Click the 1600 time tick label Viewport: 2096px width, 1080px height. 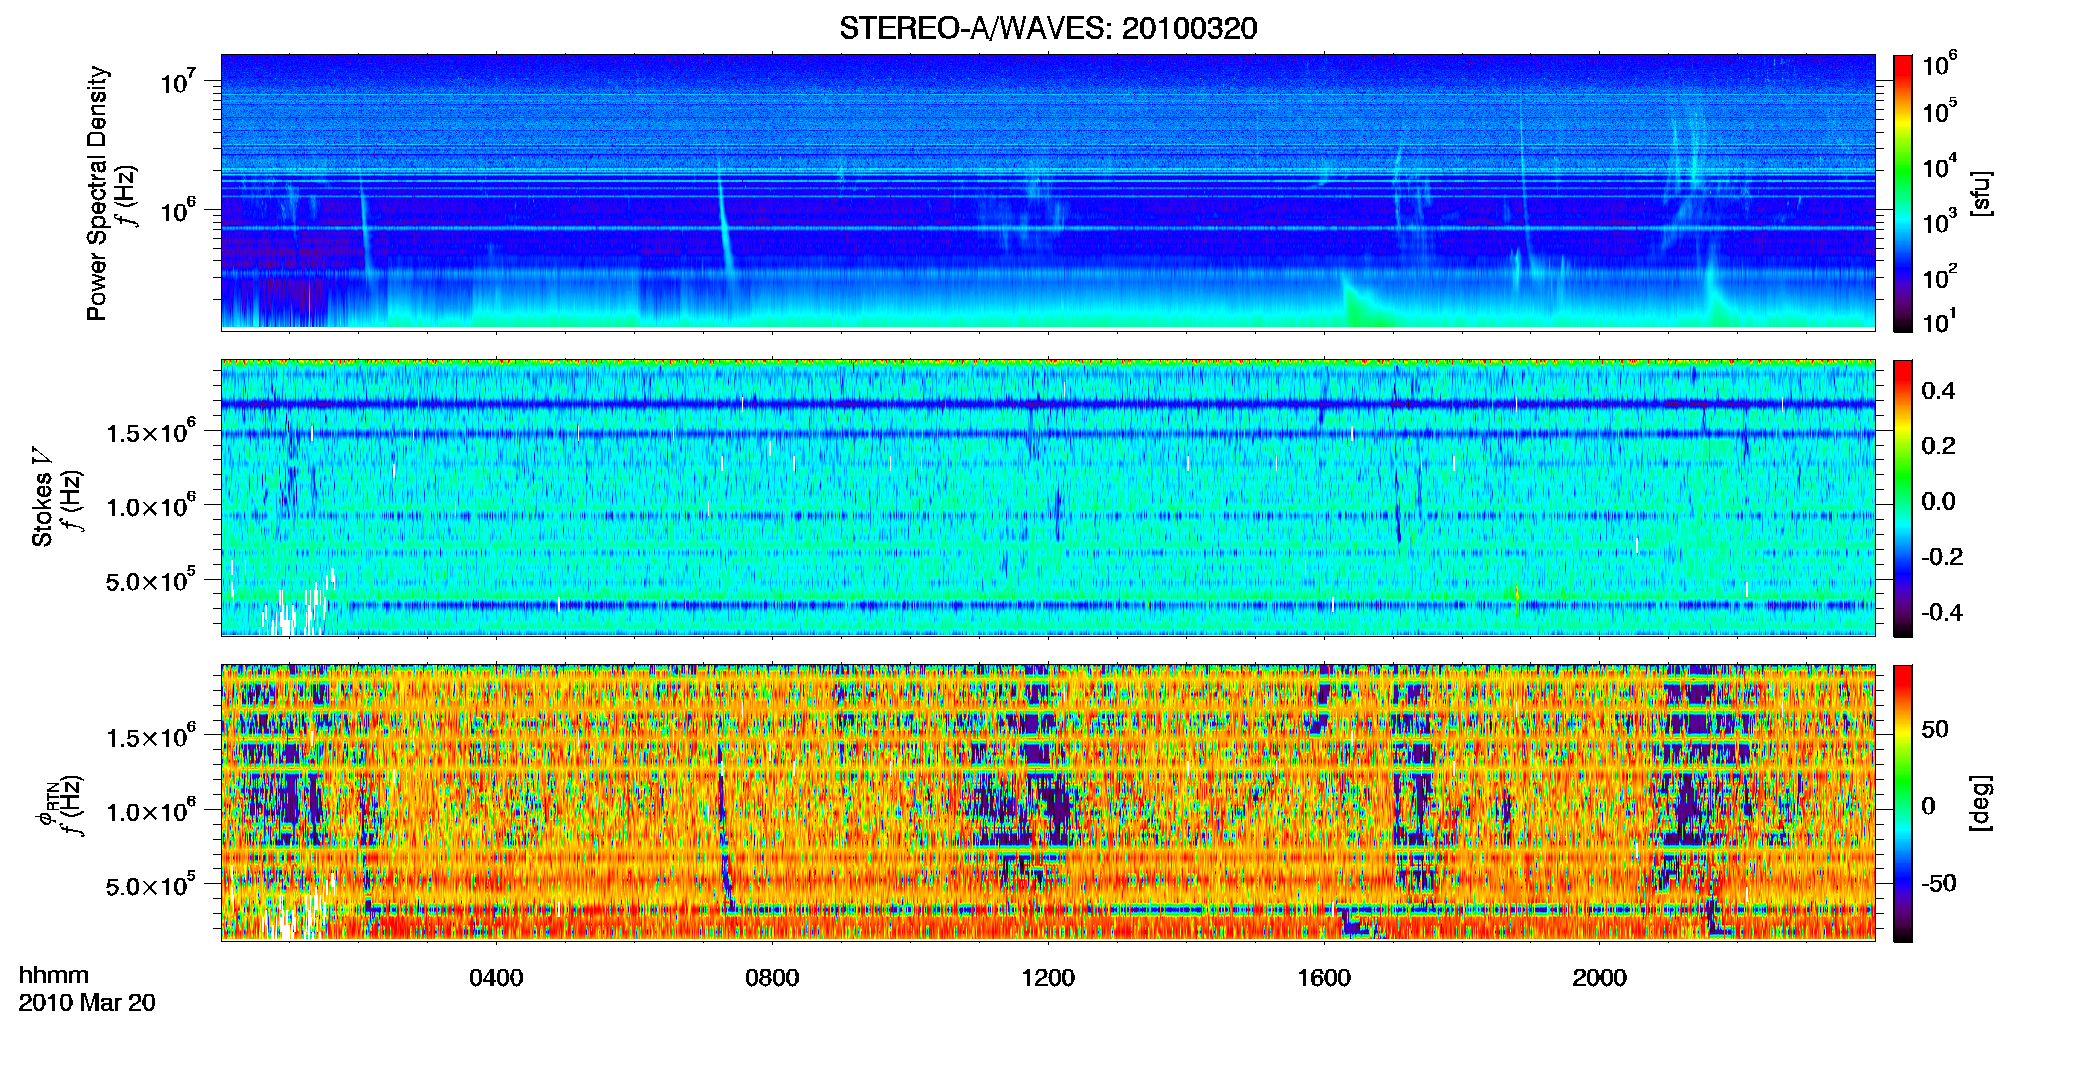pyautogui.click(x=1324, y=978)
